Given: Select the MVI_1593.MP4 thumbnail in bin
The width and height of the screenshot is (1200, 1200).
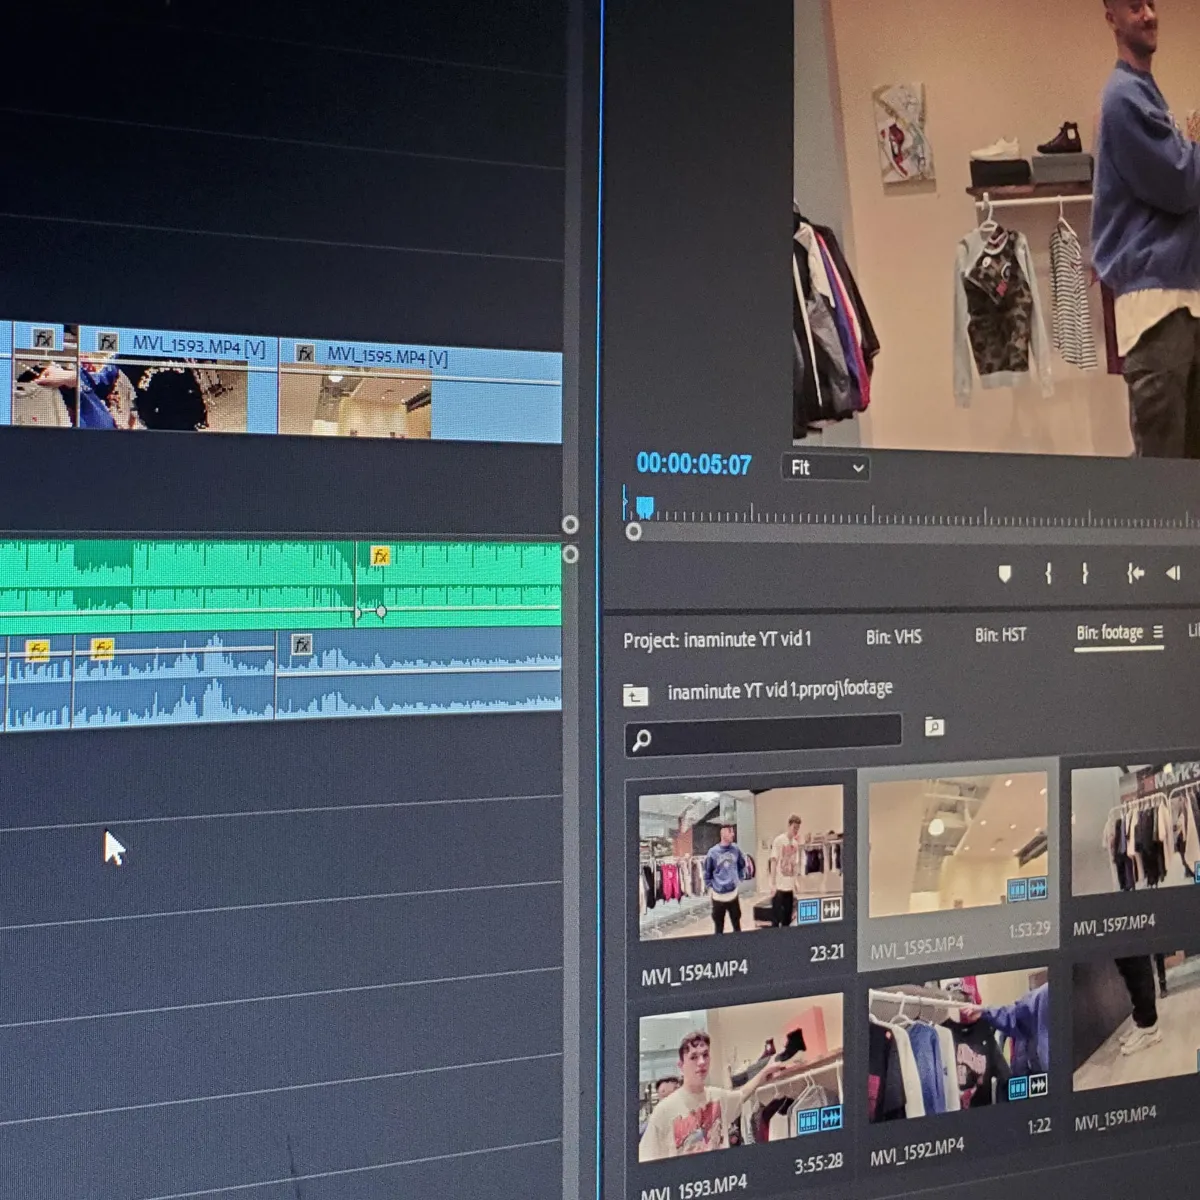Looking at the screenshot, I should click(x=741, y=1077).
